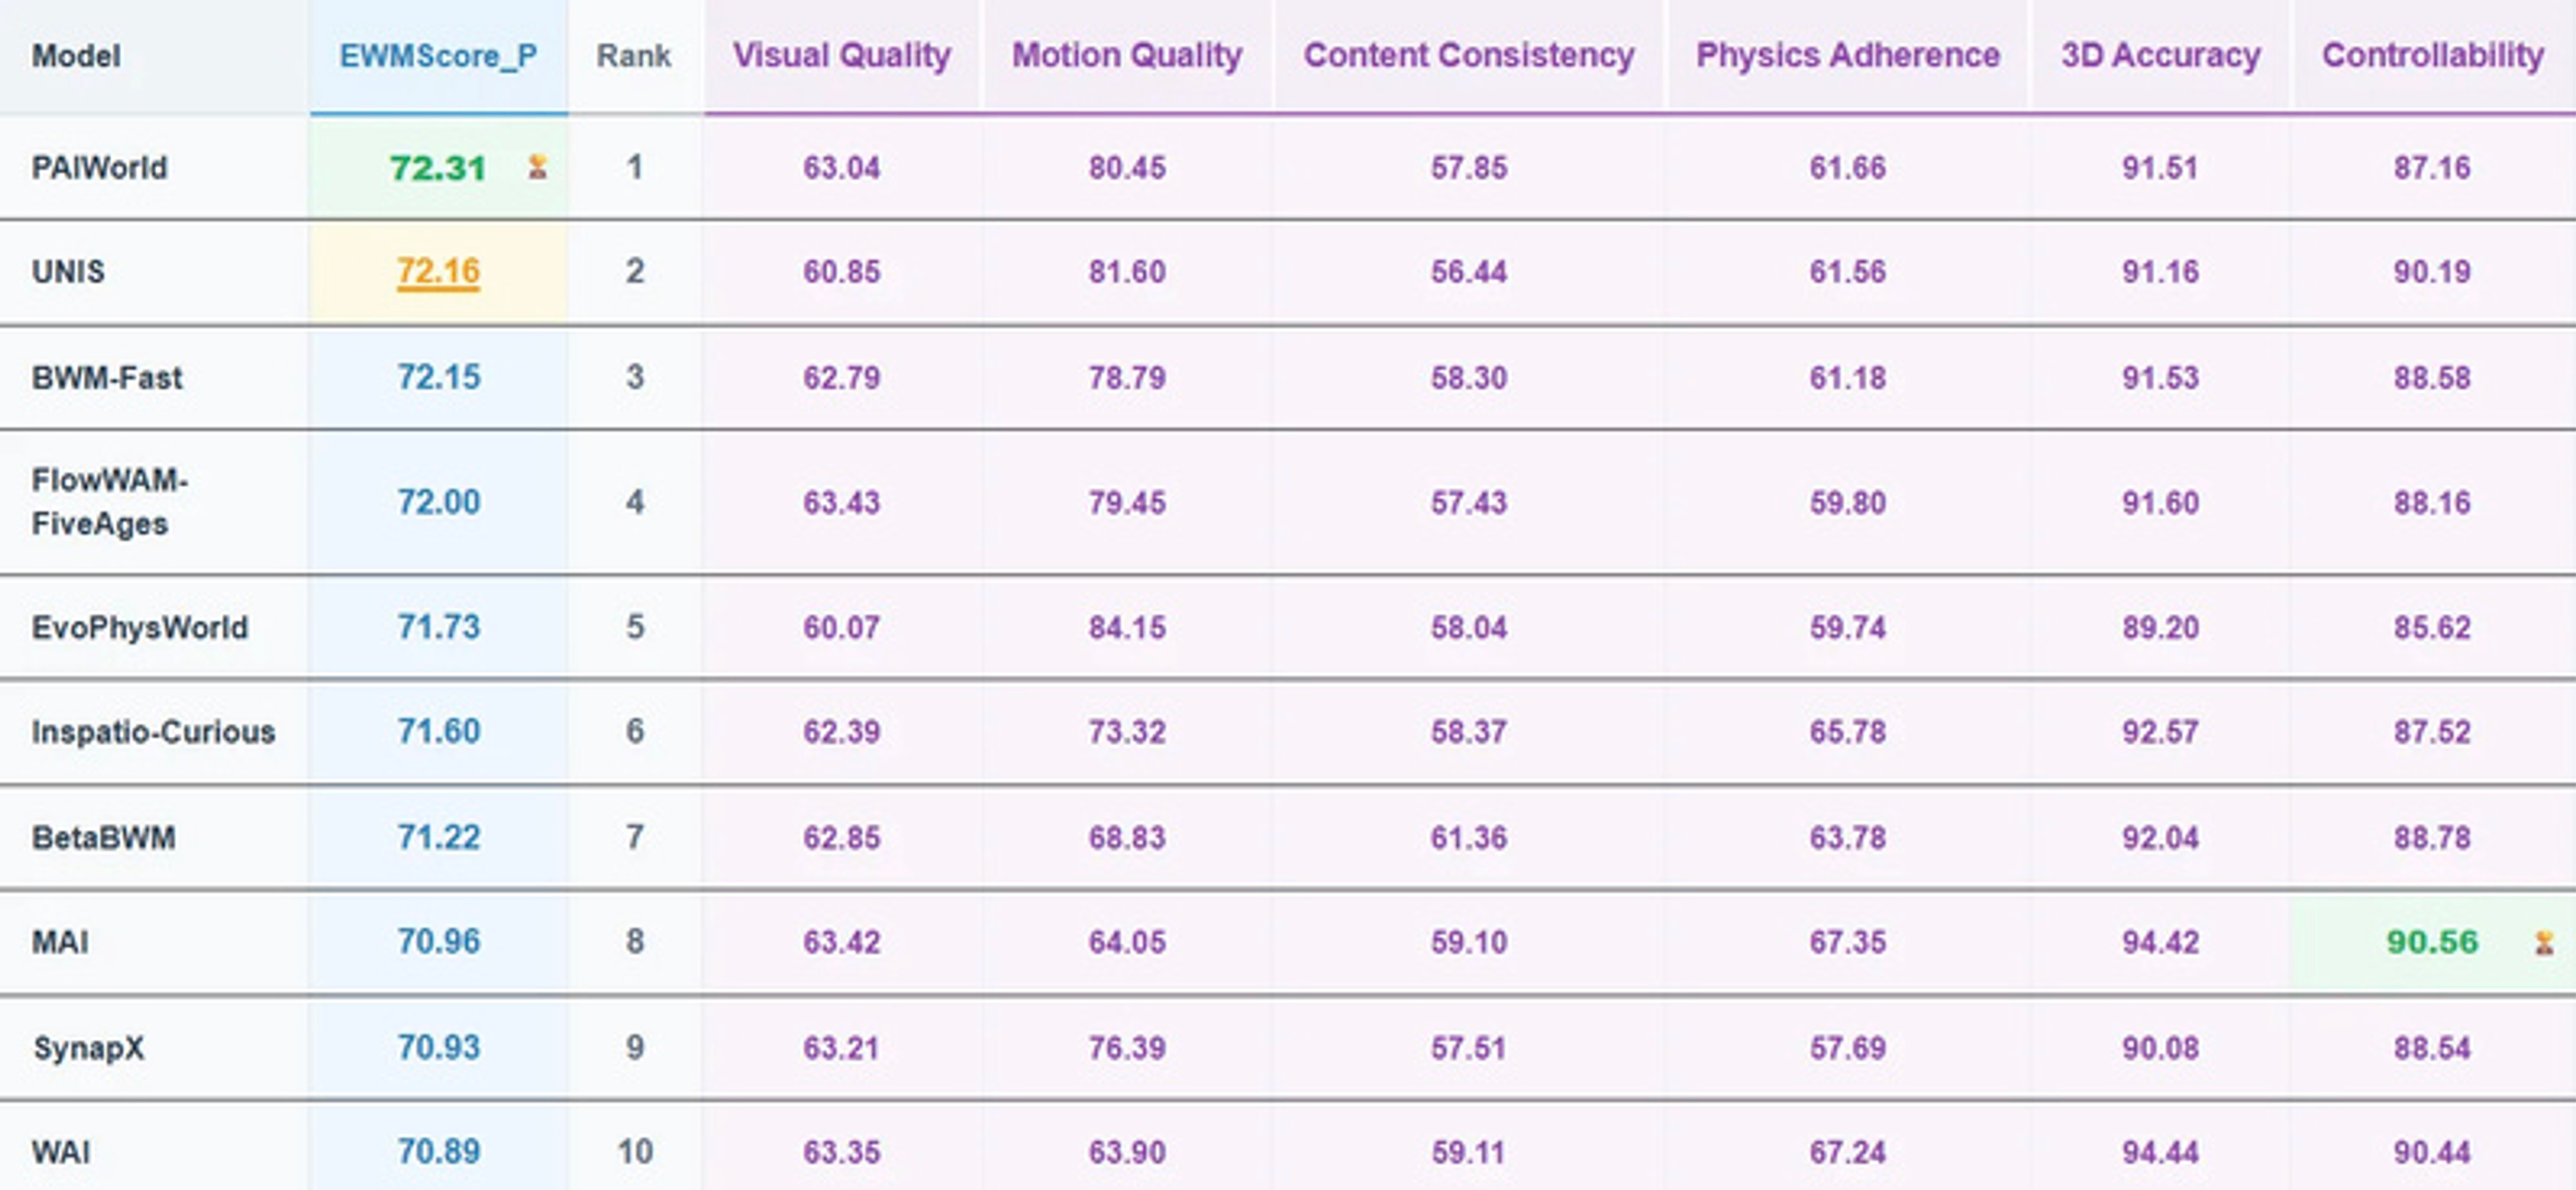
Task: Click the Model column header
Action: [x=76, y=56]
